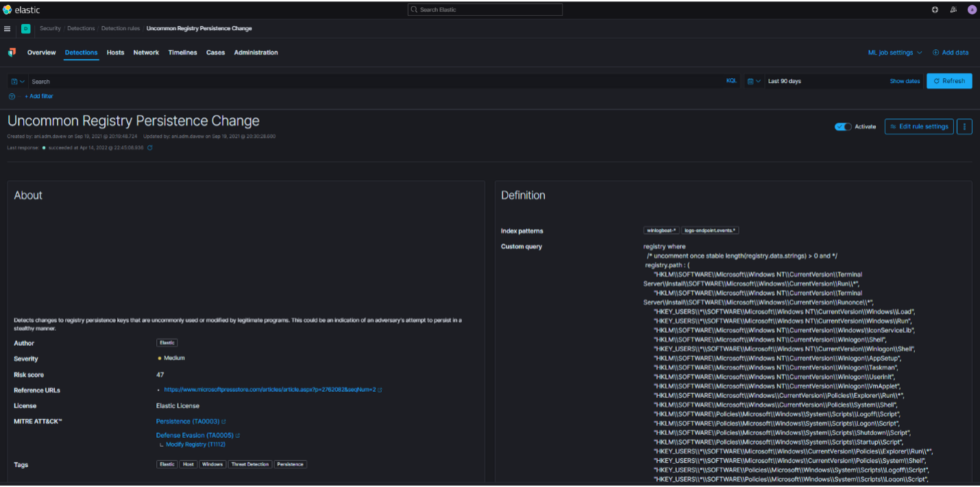The image size is (980, 487).
Task: Click the green space avatar icon
Action: click(26, 29)
